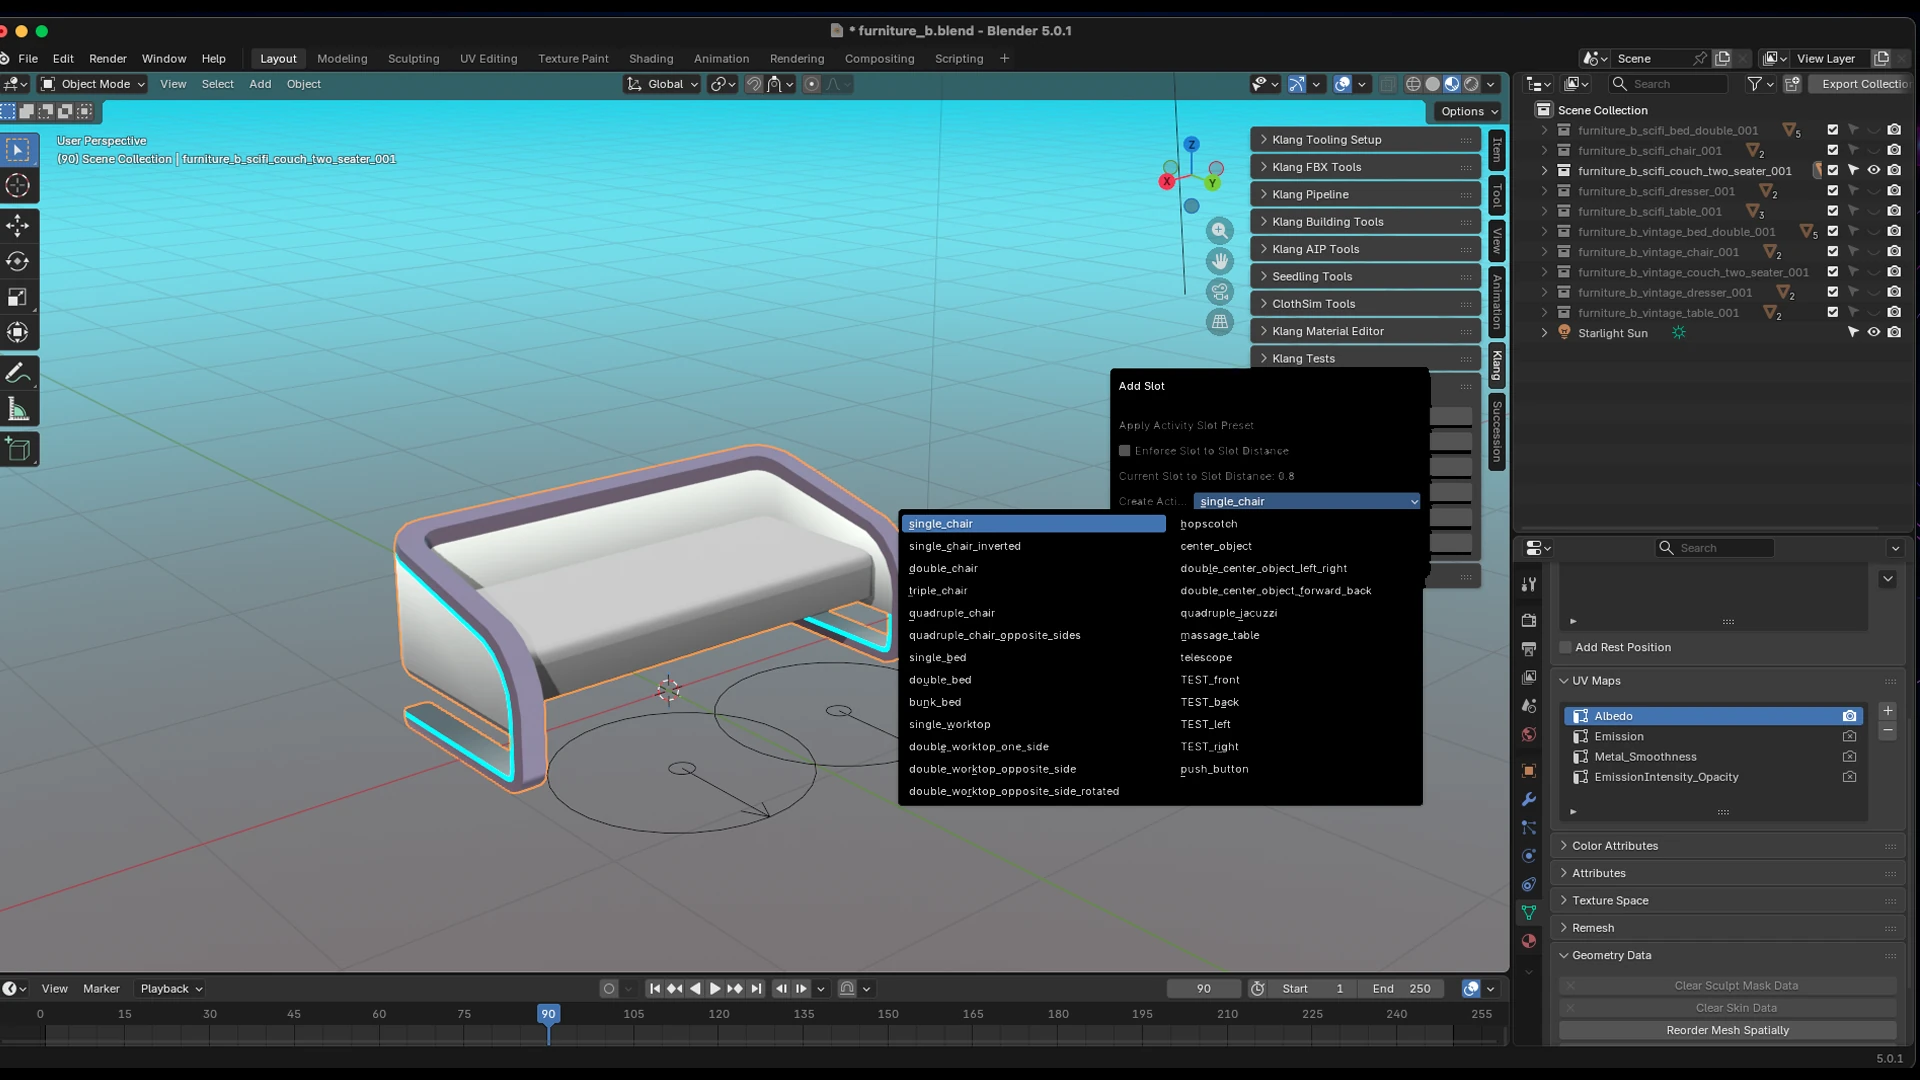
Task: Toggle render camera for Emission UV map
Action: coord(1849,737)
